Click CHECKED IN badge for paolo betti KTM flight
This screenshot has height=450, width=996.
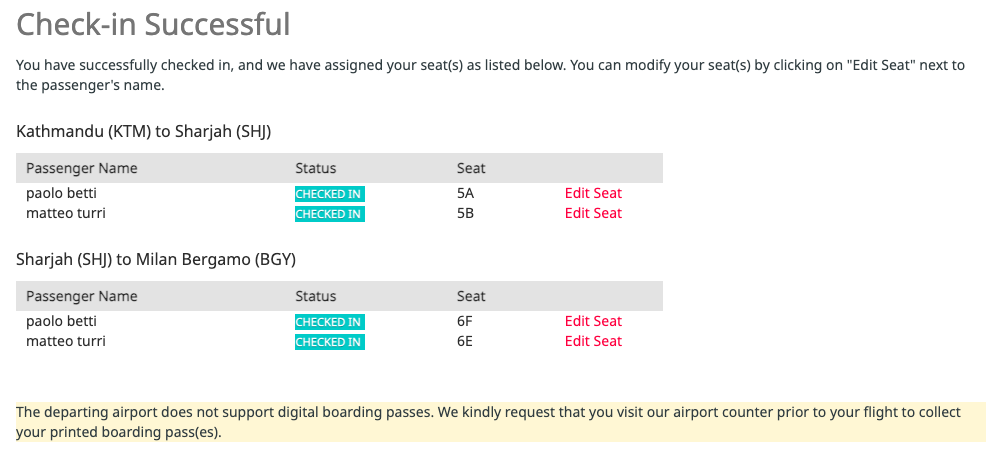pyautogui.click(x=330, y=194)
